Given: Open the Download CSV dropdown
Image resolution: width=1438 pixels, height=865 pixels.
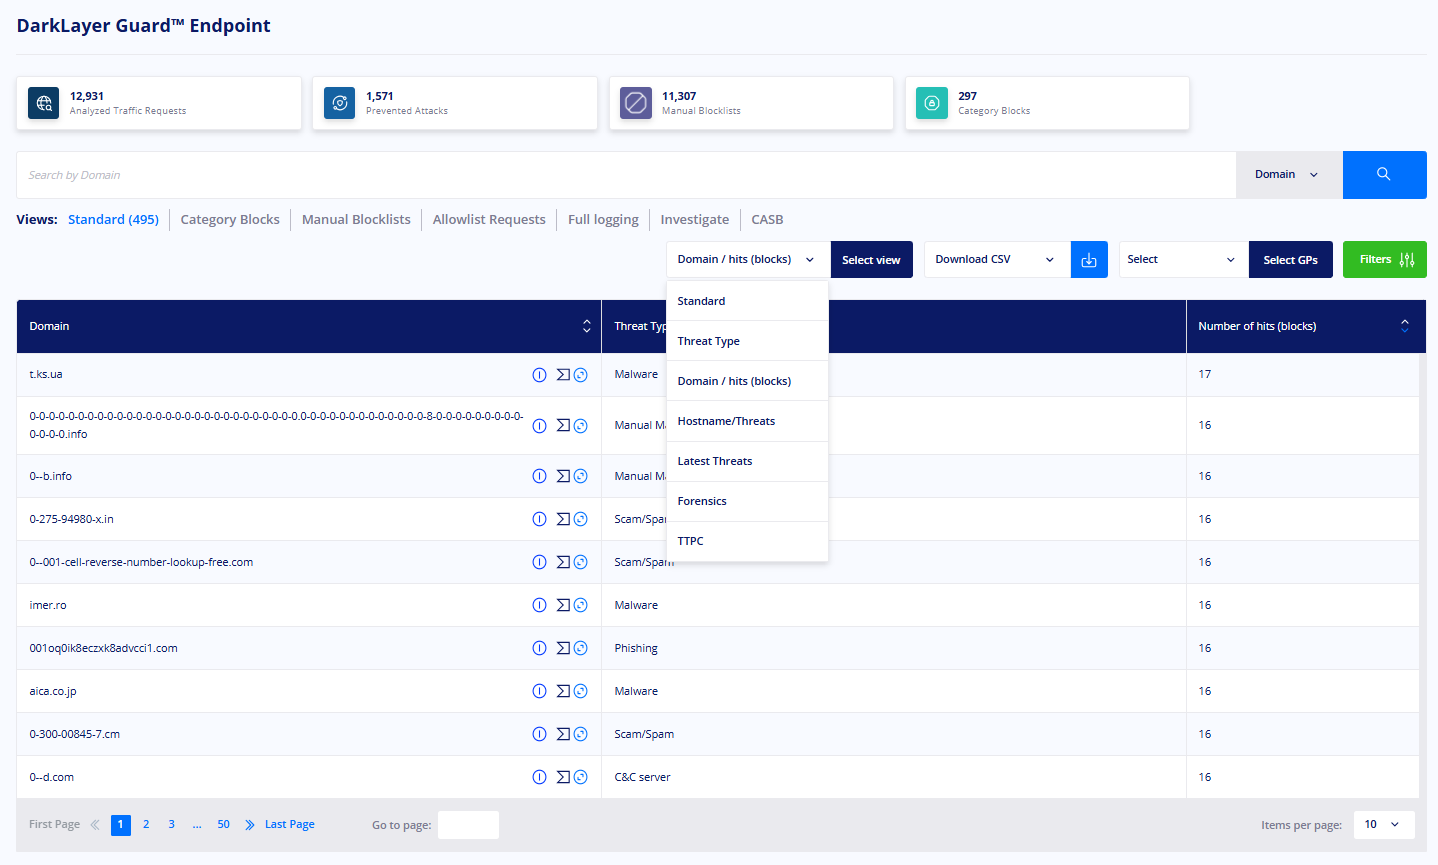Looking at the screenshot, I should tap(997, 260).
